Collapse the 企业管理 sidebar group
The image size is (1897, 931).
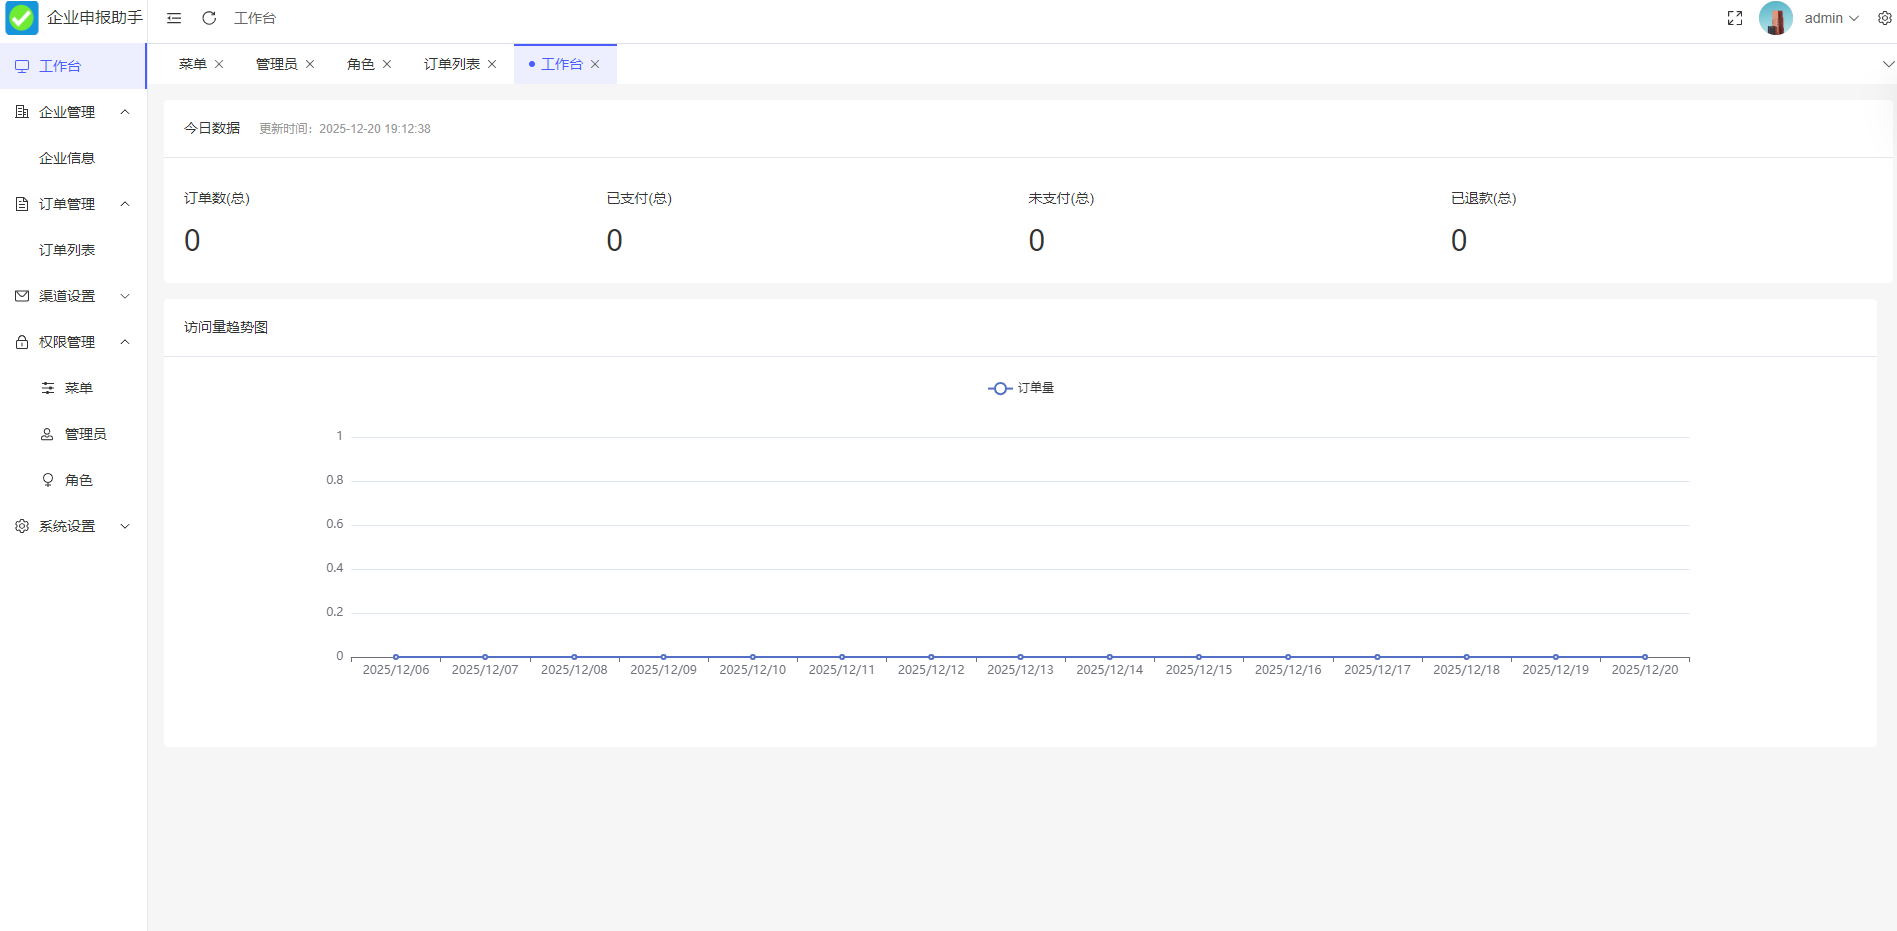pos(125,112)
